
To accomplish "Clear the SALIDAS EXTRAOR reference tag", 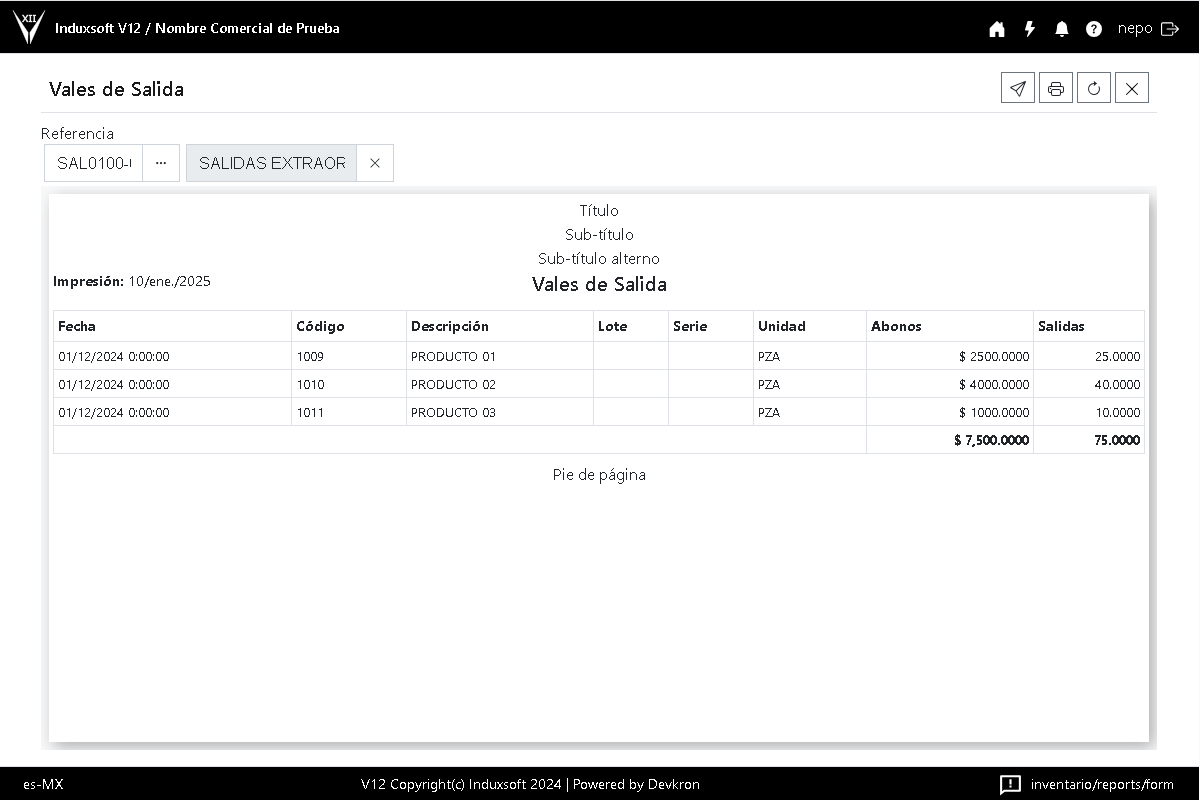I will pyautogui.click(x=375, y=163).
